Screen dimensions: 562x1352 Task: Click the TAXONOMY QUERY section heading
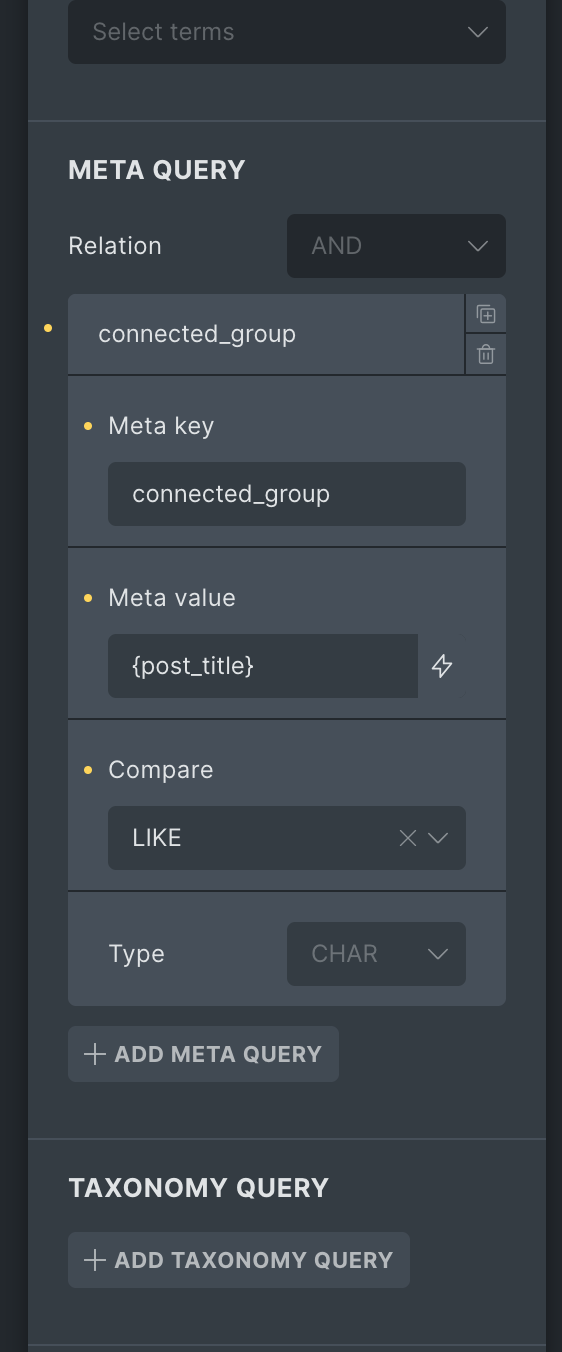click(199, 1188)
